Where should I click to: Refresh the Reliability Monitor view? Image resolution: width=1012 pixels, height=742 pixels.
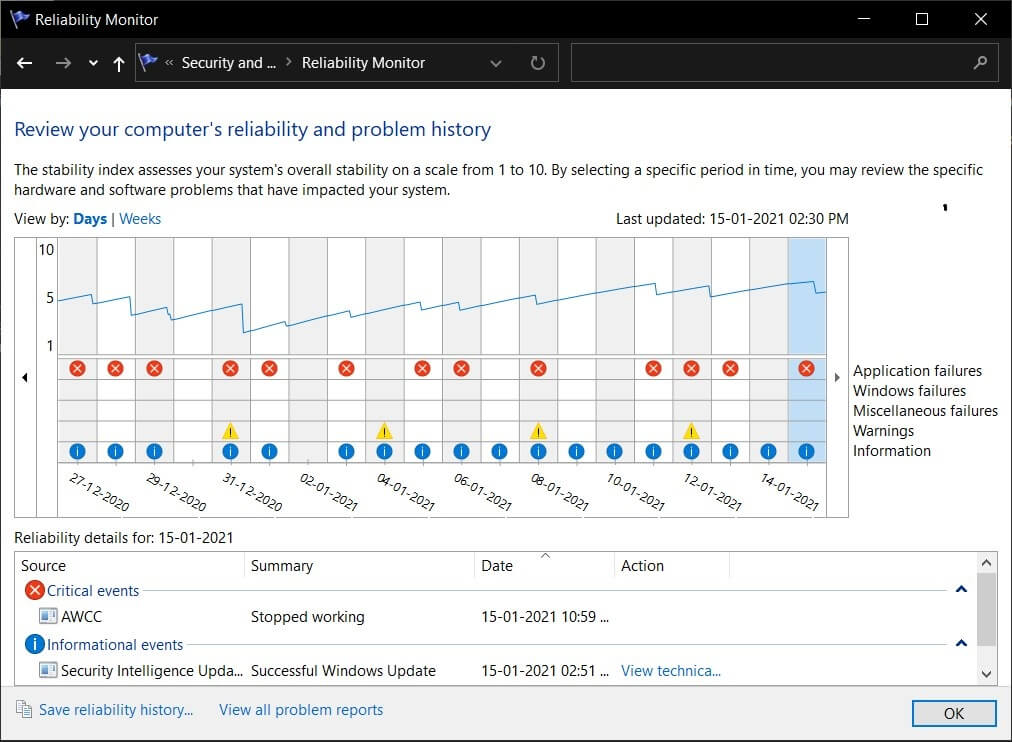pyautogui.click(x=537, y=62)
